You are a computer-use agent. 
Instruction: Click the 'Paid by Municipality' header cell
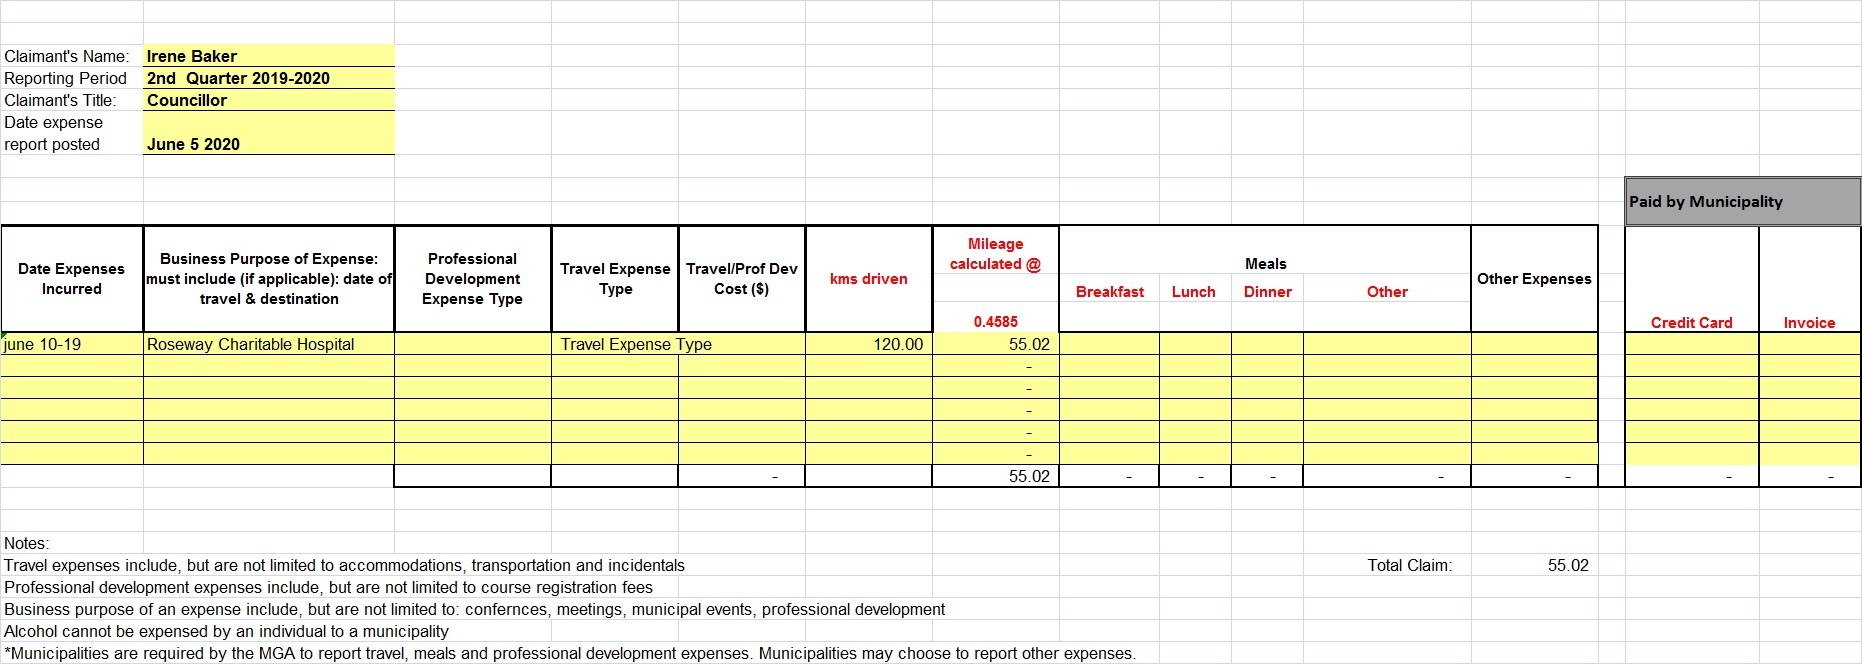point(1743,201)
